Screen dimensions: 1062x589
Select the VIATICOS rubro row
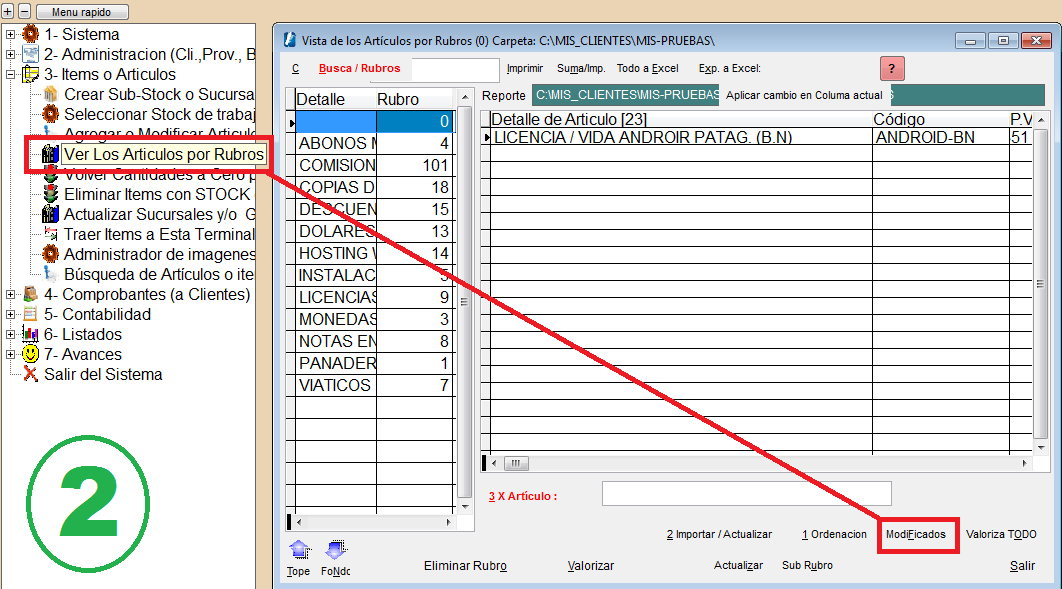[x=375, y=385]
